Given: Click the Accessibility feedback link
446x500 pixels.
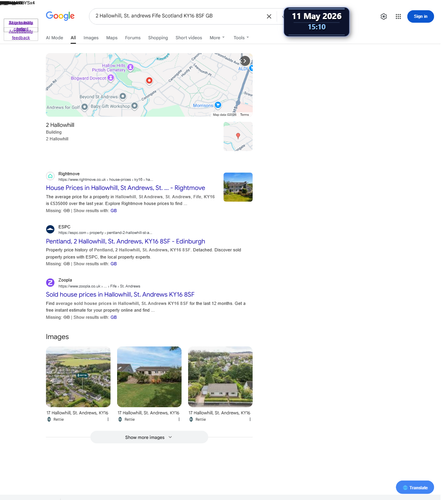Looking at the screenshot, I should [21, 35].
